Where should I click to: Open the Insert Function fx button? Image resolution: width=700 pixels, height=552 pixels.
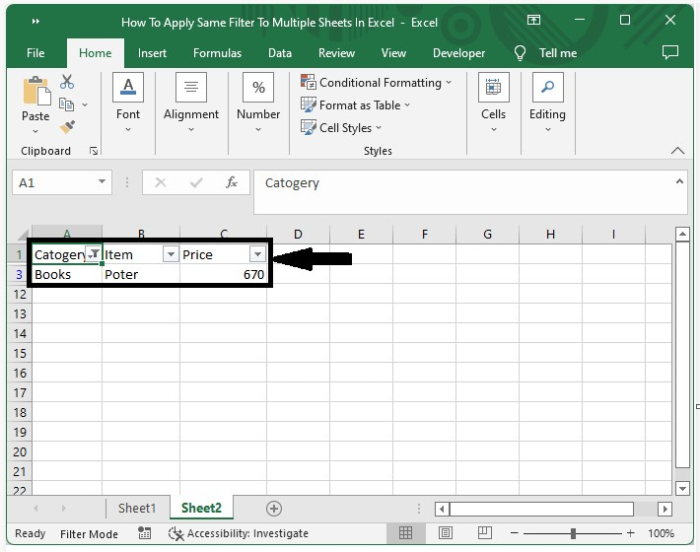pyautogui.click(x=231, y=182)
